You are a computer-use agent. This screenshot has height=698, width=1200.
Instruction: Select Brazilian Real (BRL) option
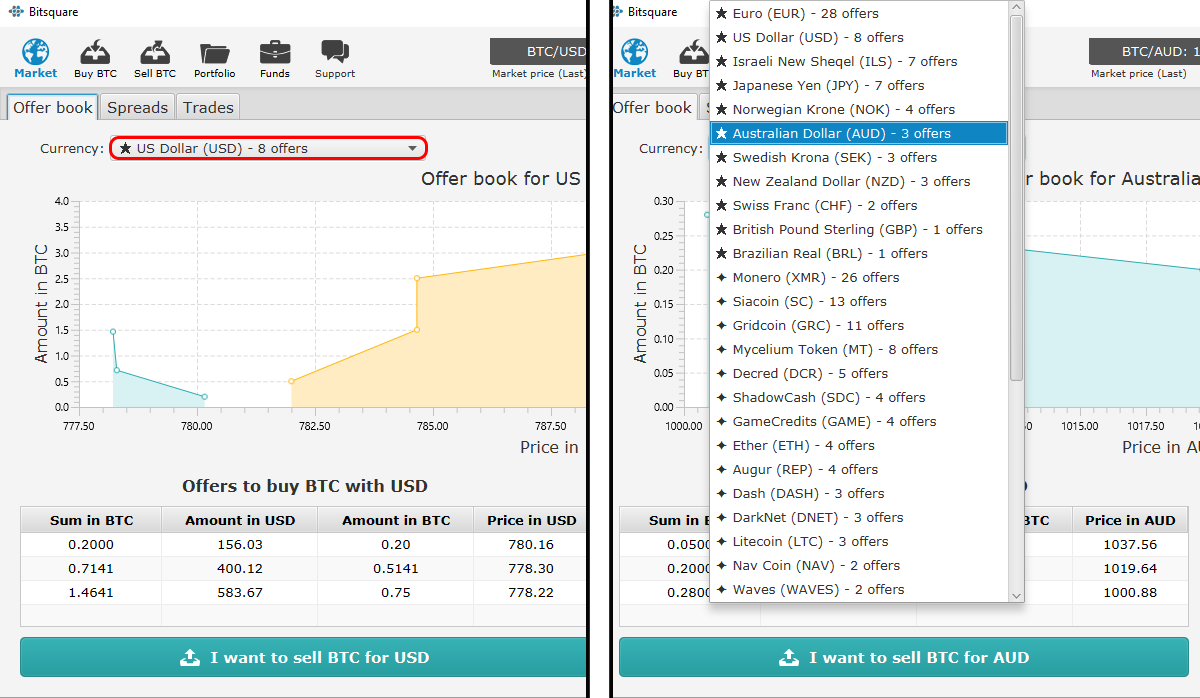[859, 254]
